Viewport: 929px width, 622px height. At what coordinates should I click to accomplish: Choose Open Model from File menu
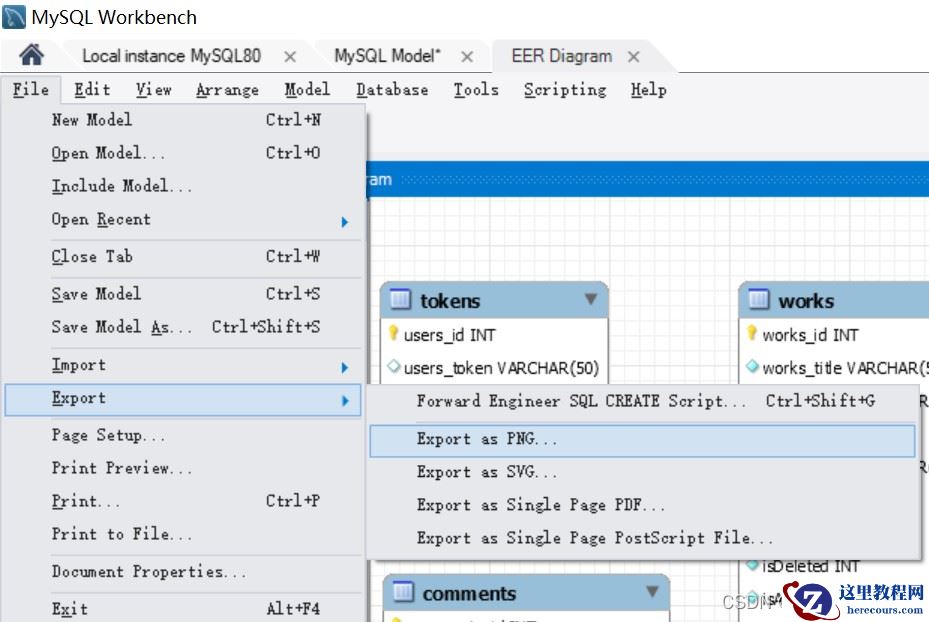tap(183, 153)
